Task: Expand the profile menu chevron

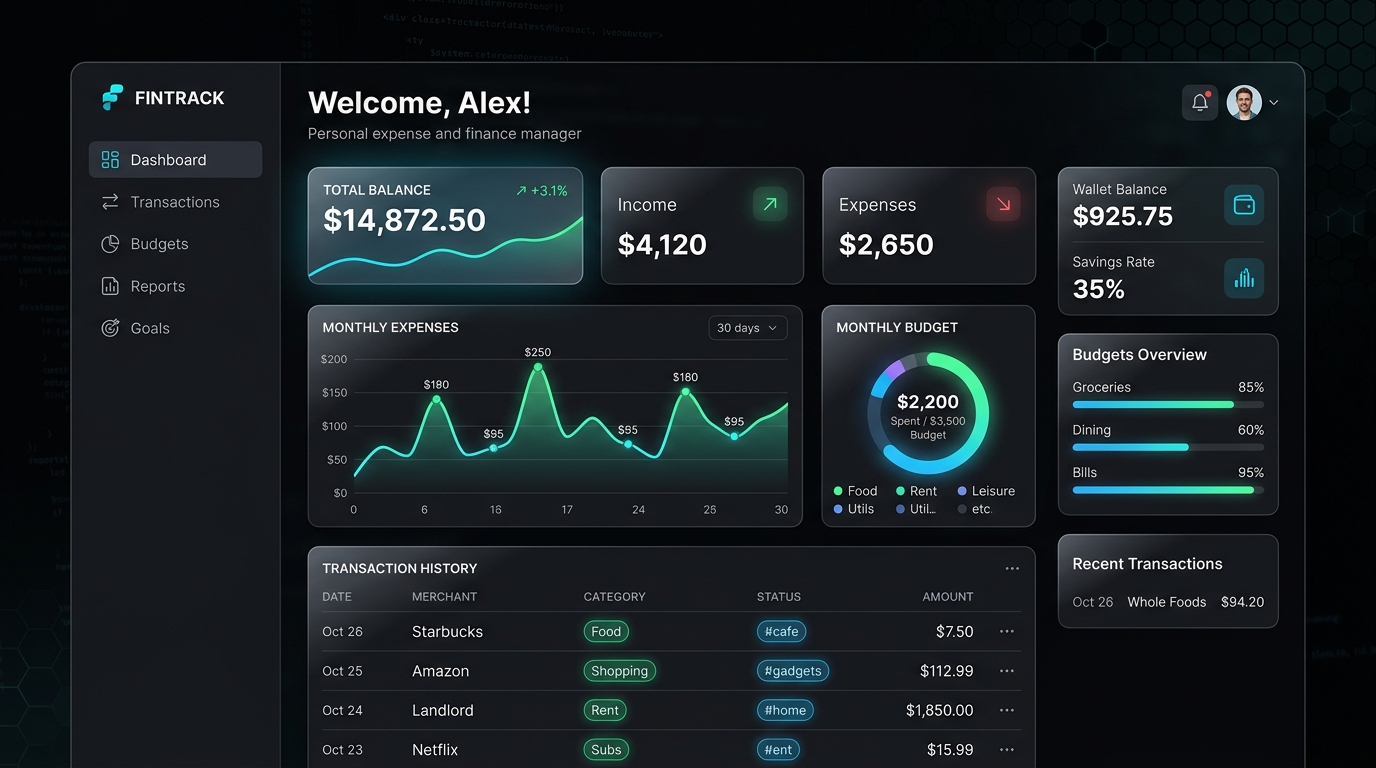Action: point(1273,103)
